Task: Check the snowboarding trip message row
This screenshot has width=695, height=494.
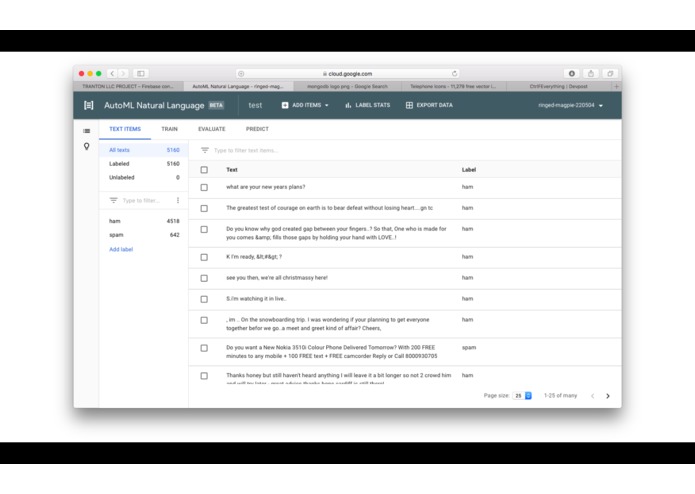Action: point(204,320)
